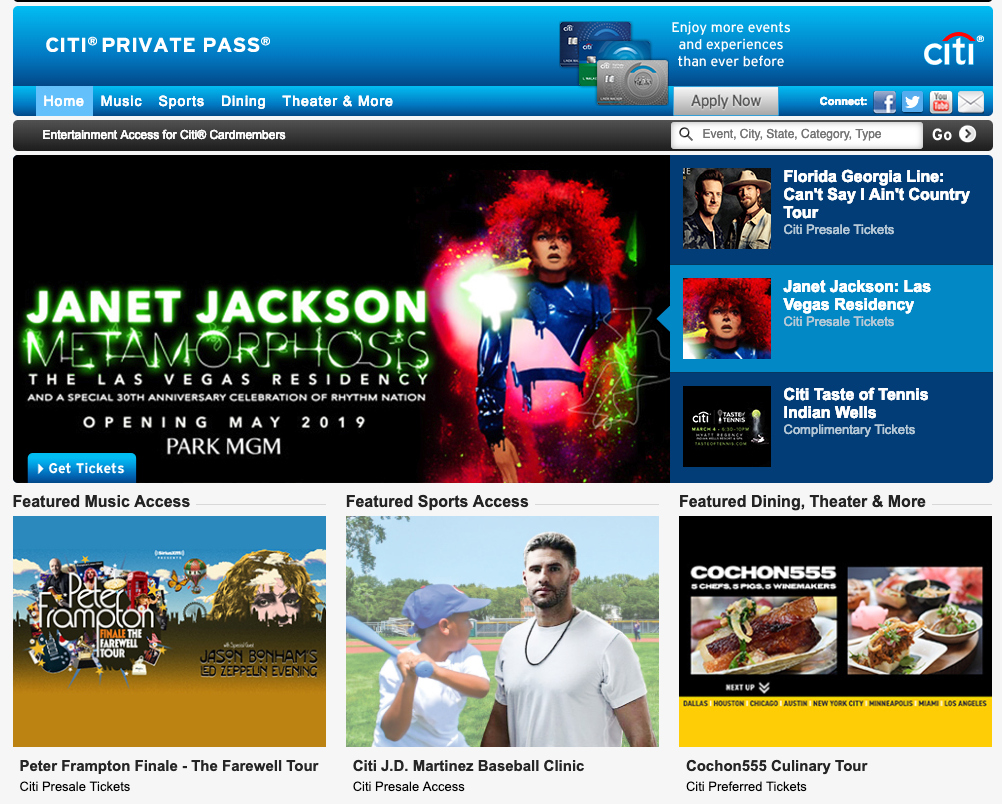Select the Florida Georgia Line thumbnail
1002x804 pixels.
tap(727, 208)
